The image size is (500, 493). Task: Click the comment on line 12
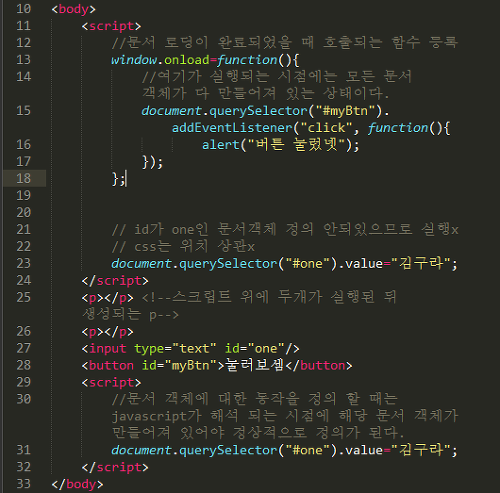point(285,43)
